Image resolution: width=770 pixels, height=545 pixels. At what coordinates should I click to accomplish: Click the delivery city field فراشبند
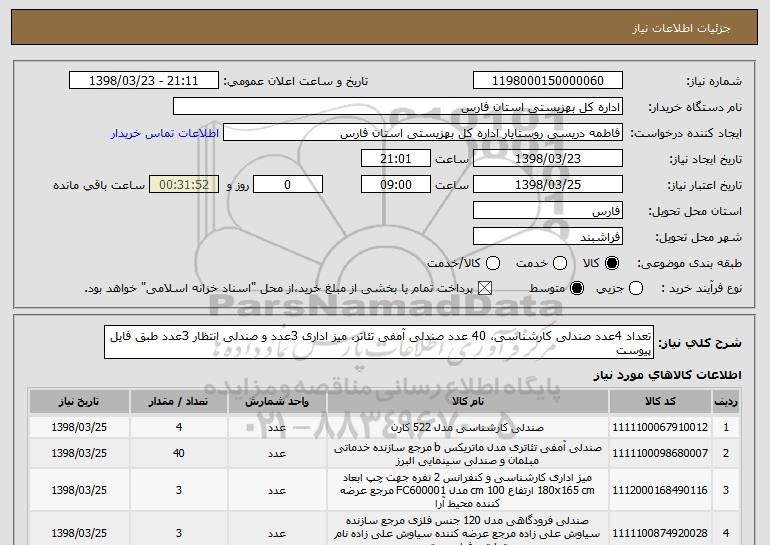(548, 237)
